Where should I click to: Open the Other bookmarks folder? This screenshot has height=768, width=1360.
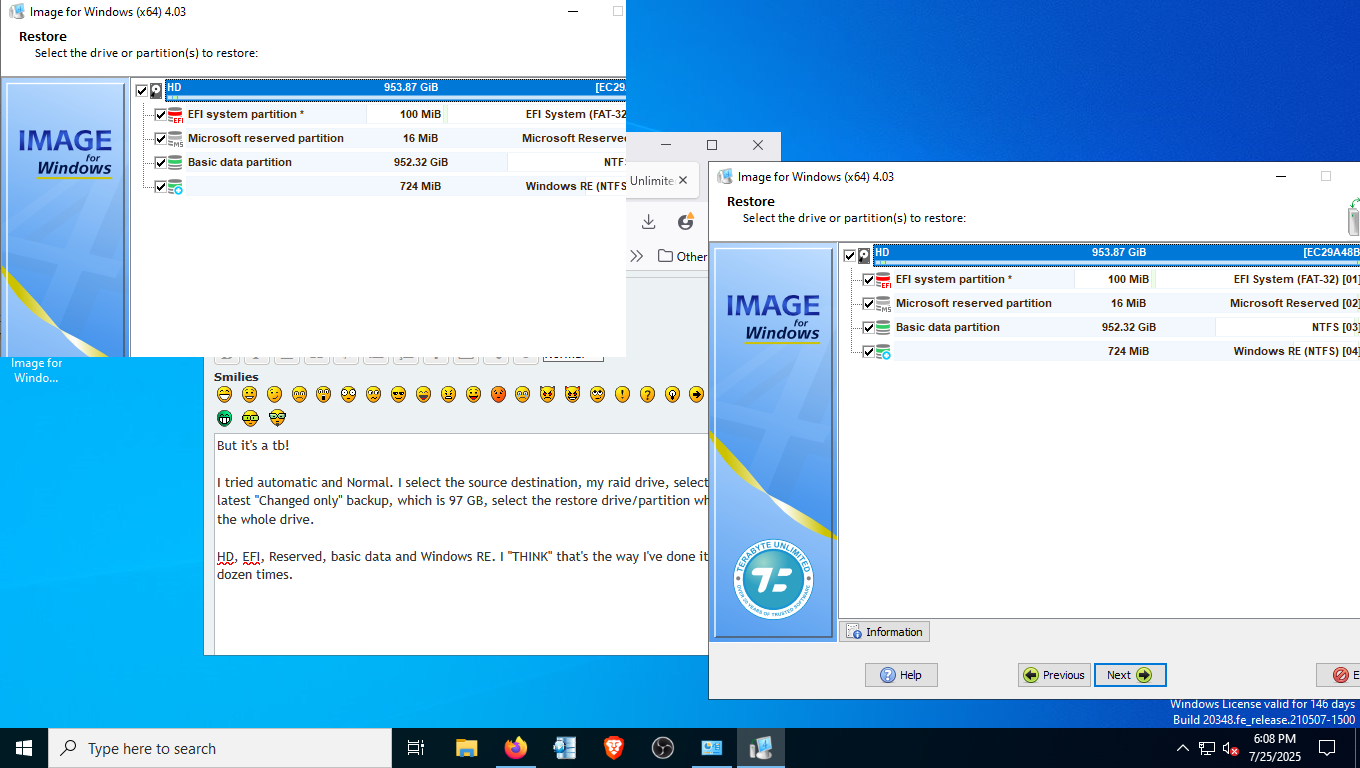(682, 256)
